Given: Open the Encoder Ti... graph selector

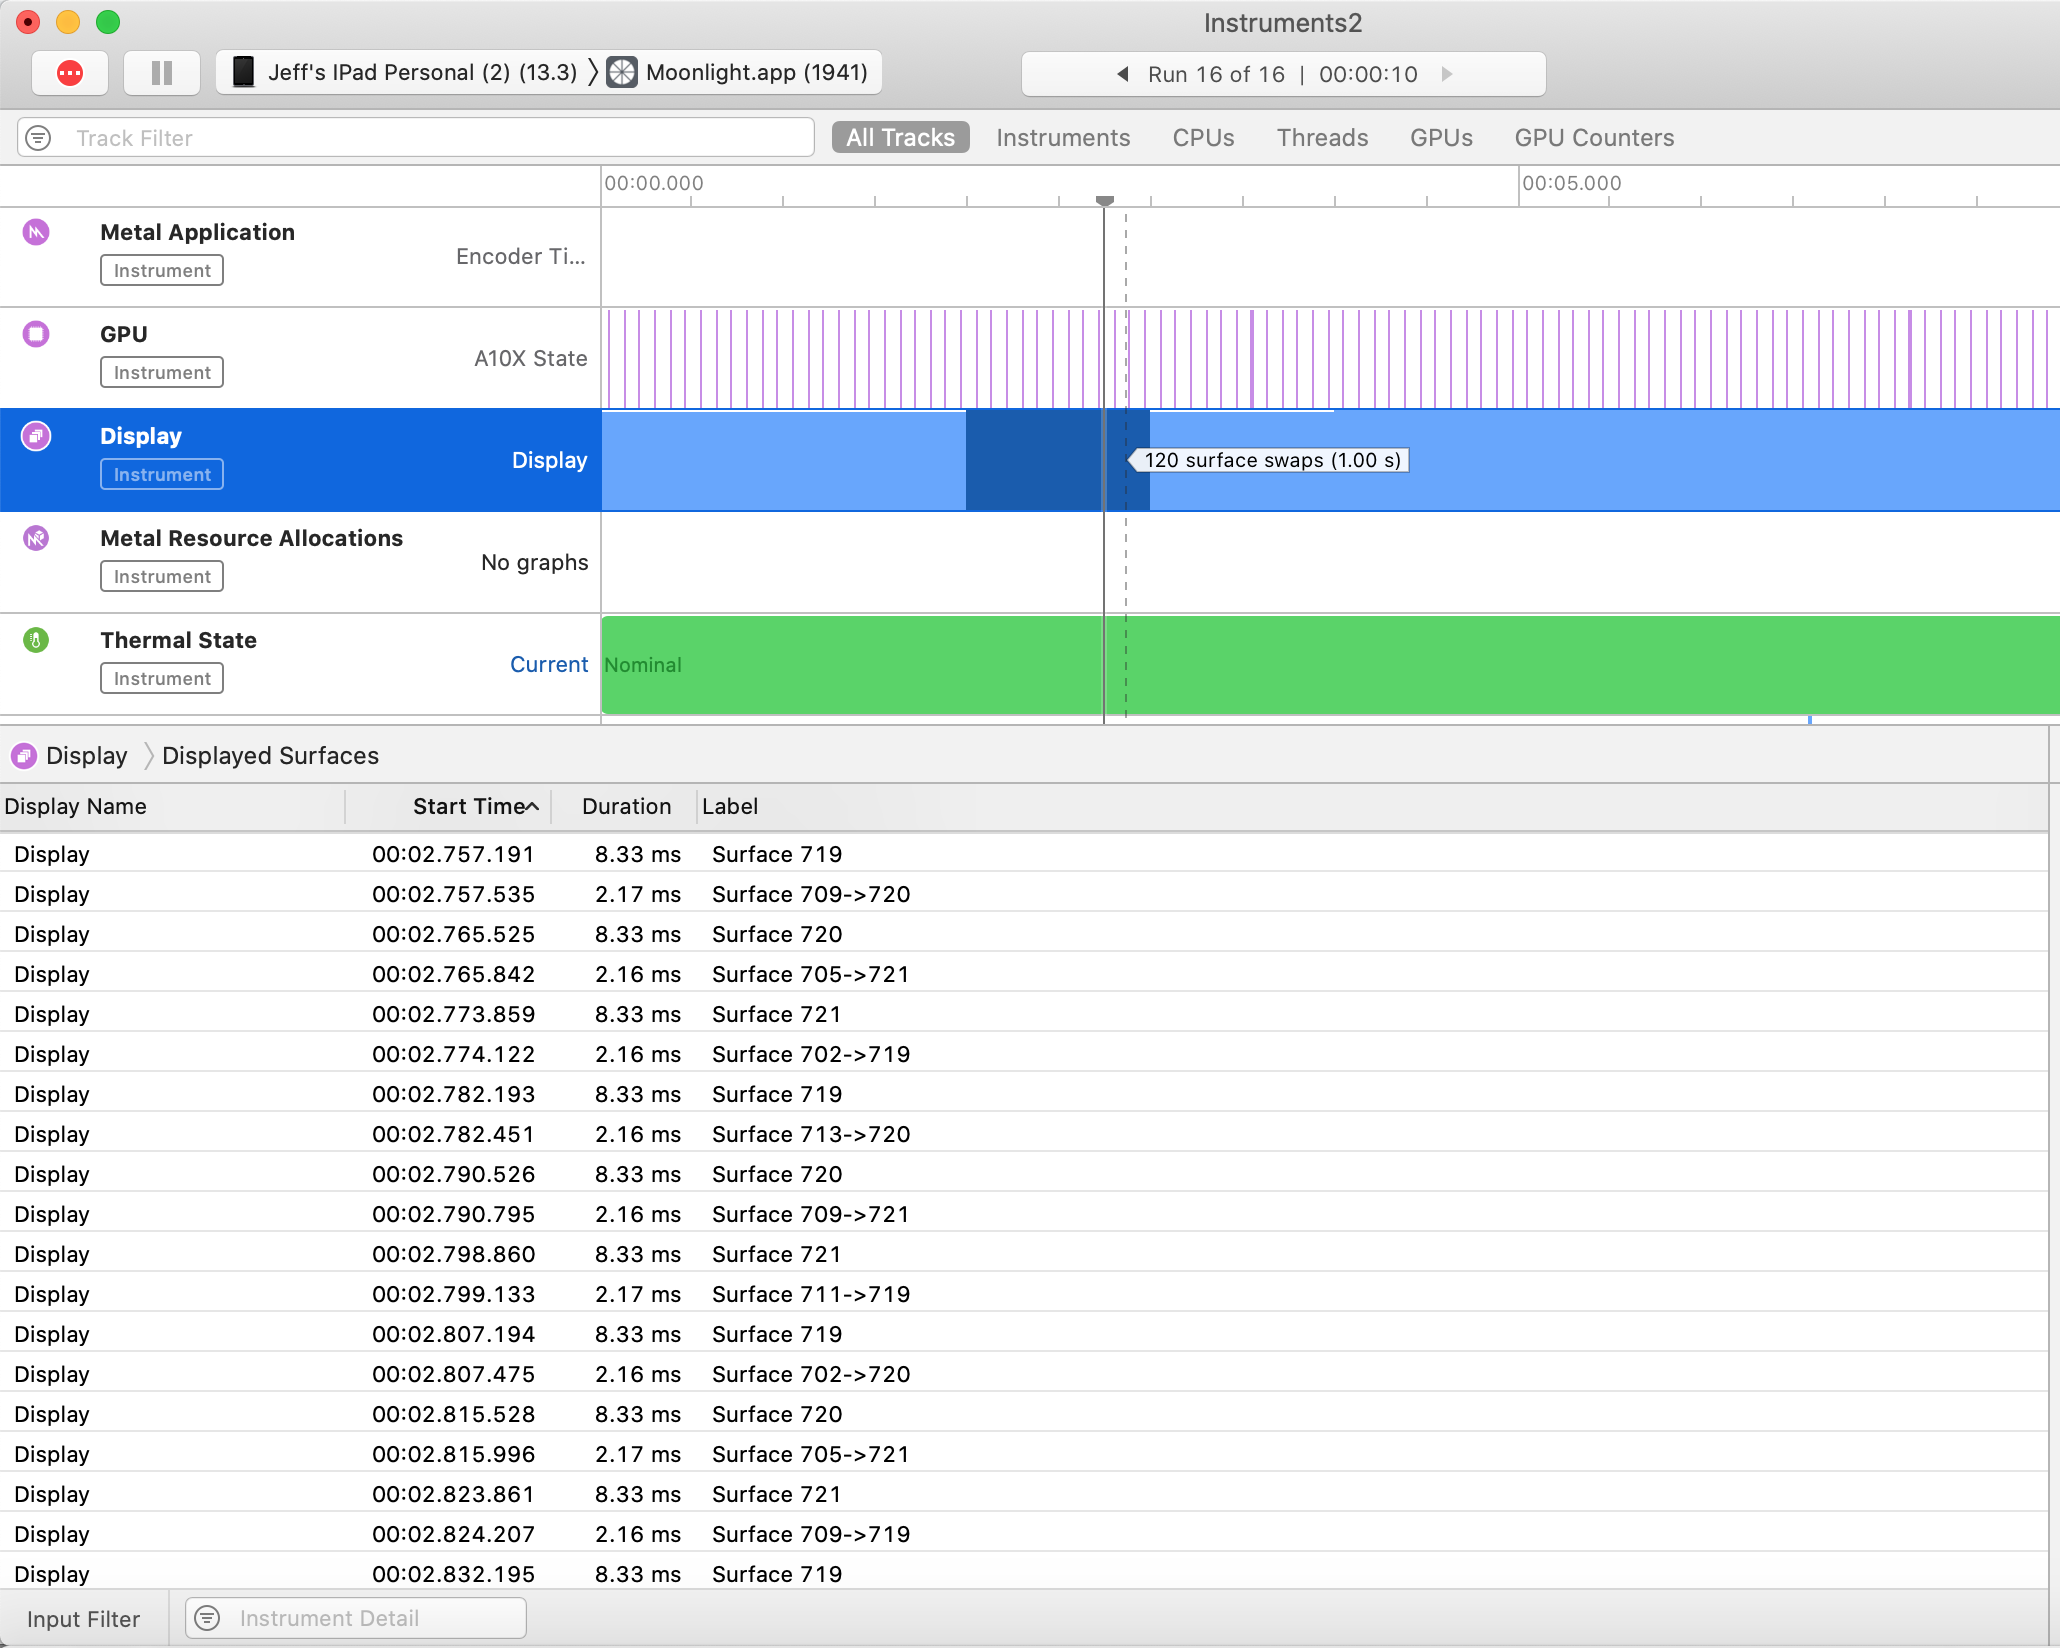Looking at the screenshot, I should pyautogui.click(x=520, y=257).
